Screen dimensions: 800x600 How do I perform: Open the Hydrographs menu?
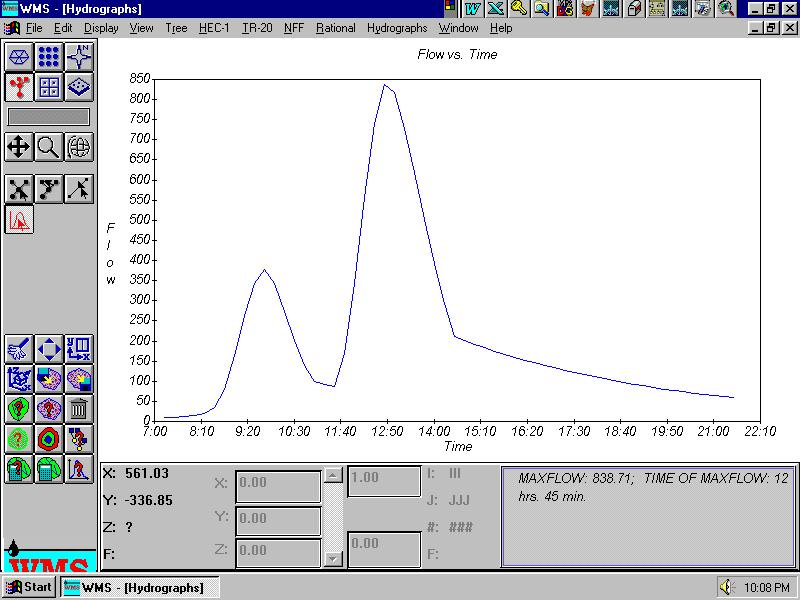pos(396,28)
